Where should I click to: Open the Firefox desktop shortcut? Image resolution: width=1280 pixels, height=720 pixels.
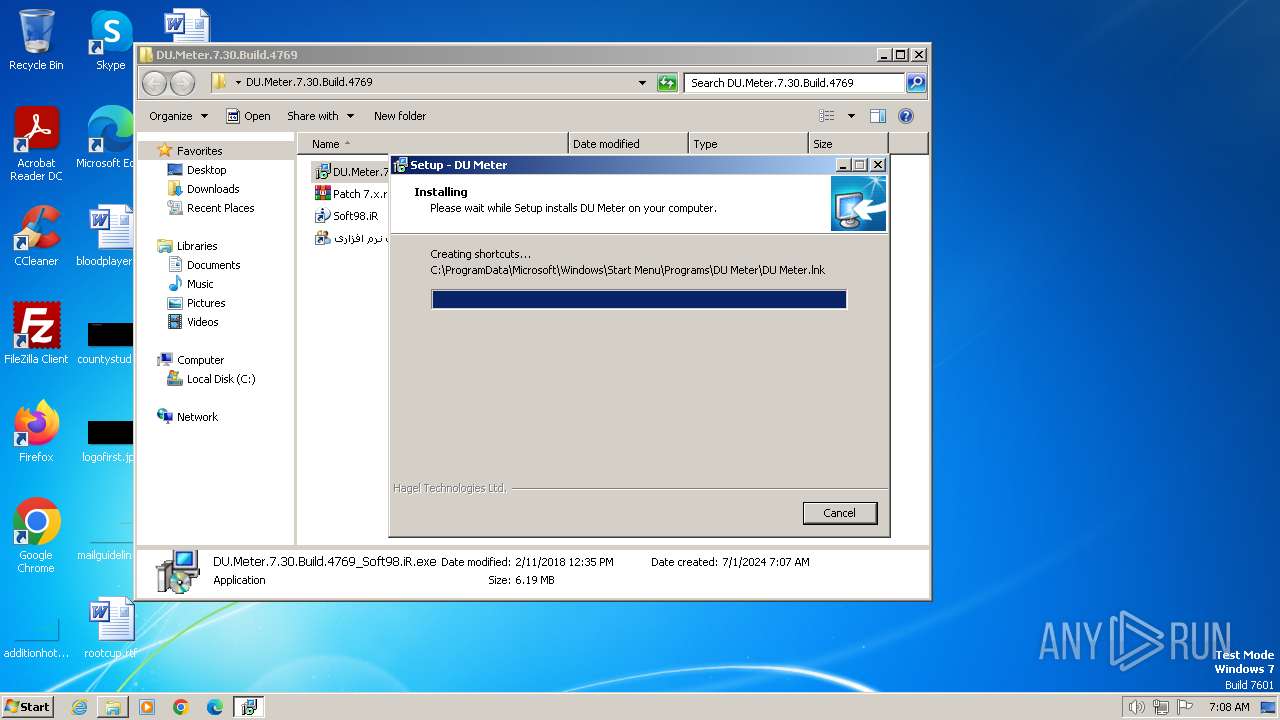coord(36,431)
